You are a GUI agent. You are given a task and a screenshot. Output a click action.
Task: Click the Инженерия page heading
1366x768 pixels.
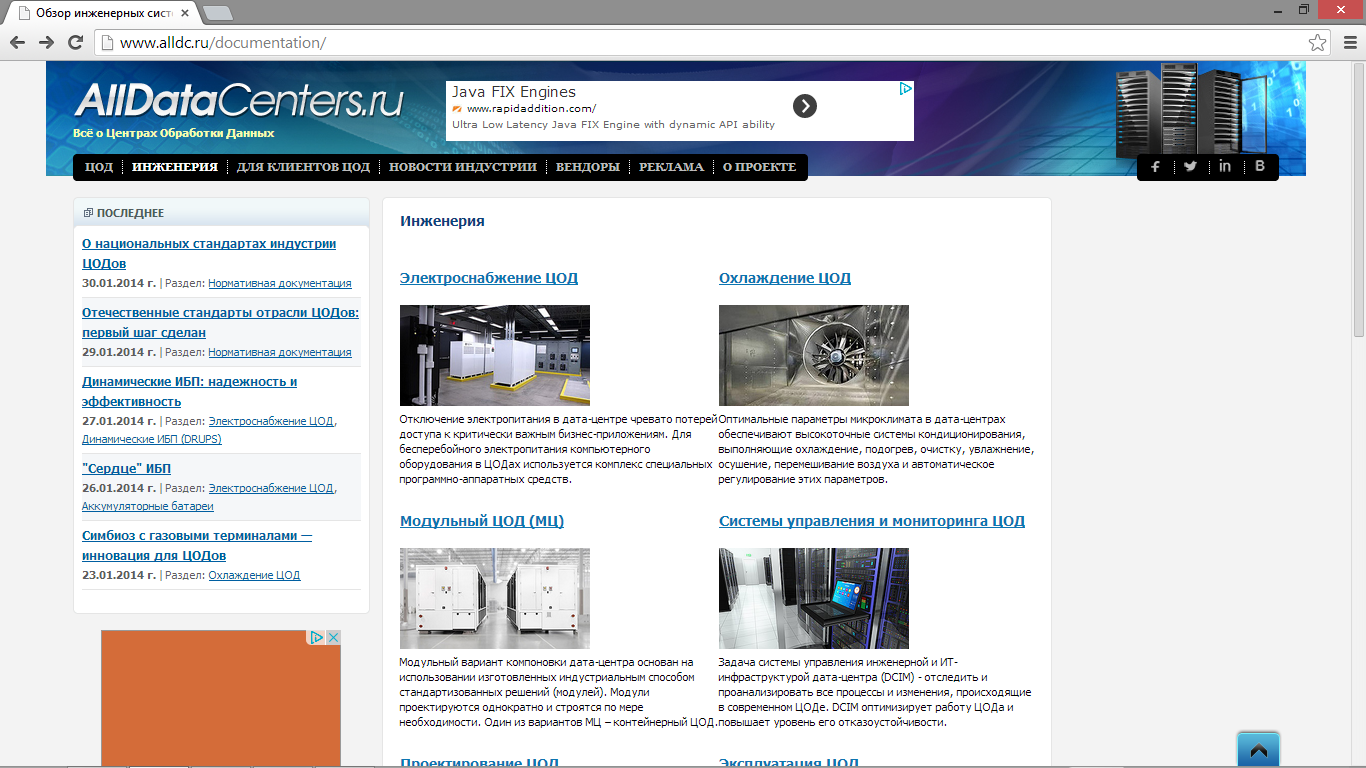442,221
